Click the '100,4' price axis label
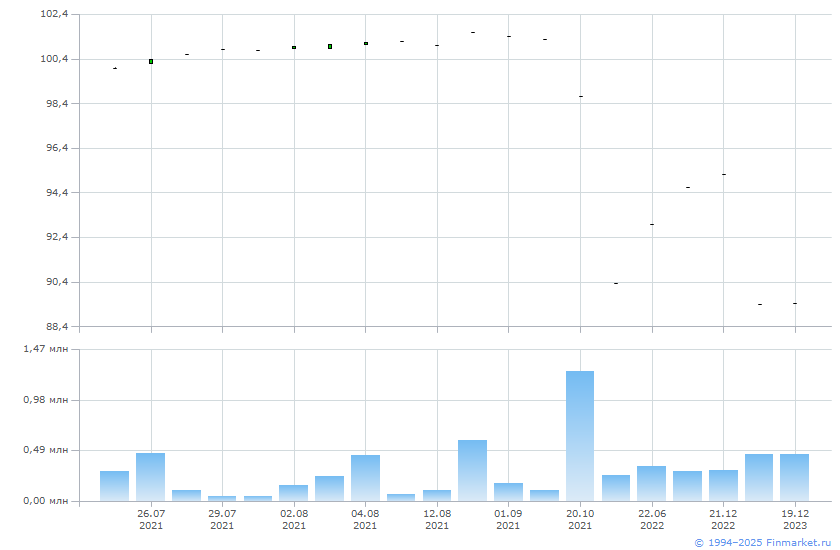The height and width of the screenshot is (550, 840). tap(55, 58)
